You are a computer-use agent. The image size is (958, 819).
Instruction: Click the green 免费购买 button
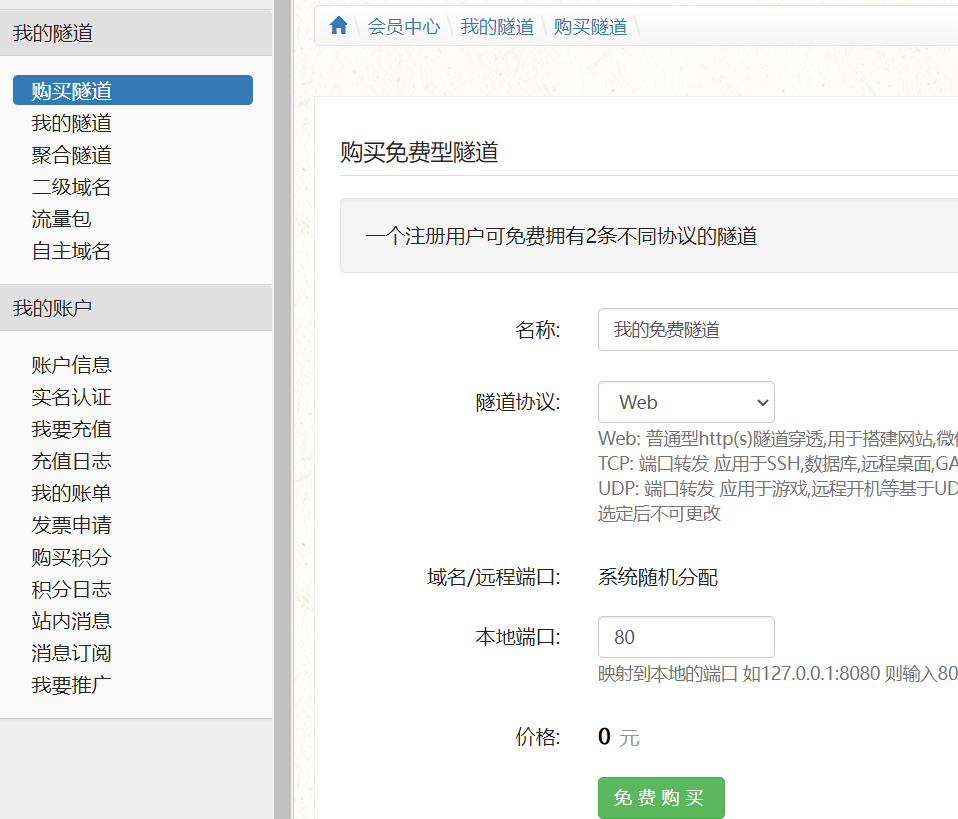pyautogui.click(x=661, y=798)
